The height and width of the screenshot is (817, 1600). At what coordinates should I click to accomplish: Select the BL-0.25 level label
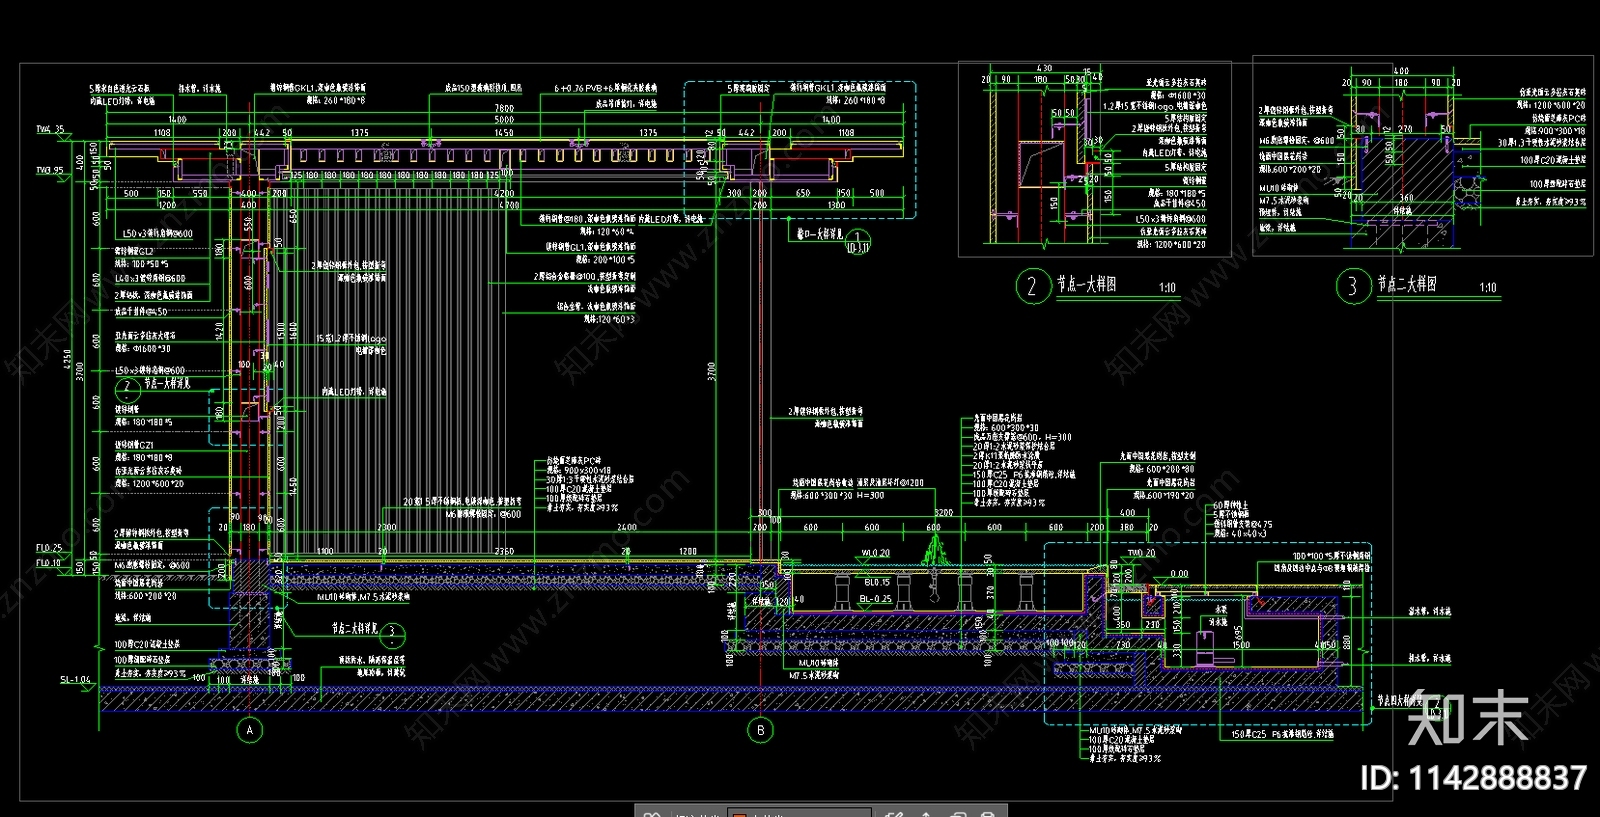coord(876,599)
